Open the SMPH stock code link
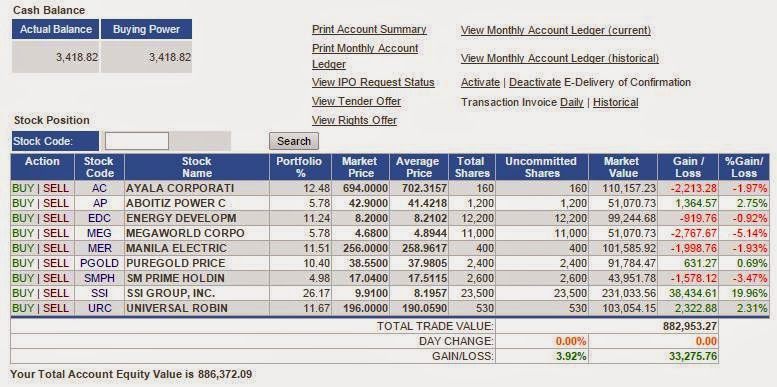 pyautogui.click(x=100, y=278)
